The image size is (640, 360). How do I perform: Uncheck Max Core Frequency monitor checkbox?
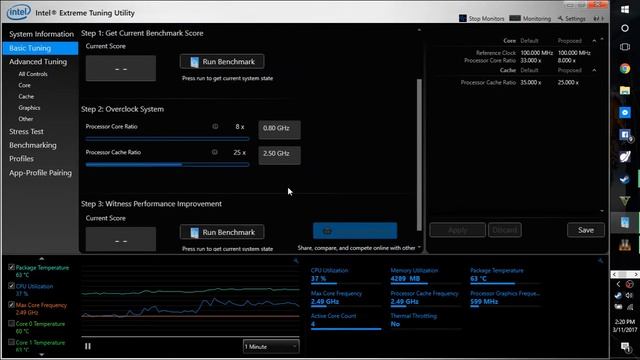coord(11,305)
